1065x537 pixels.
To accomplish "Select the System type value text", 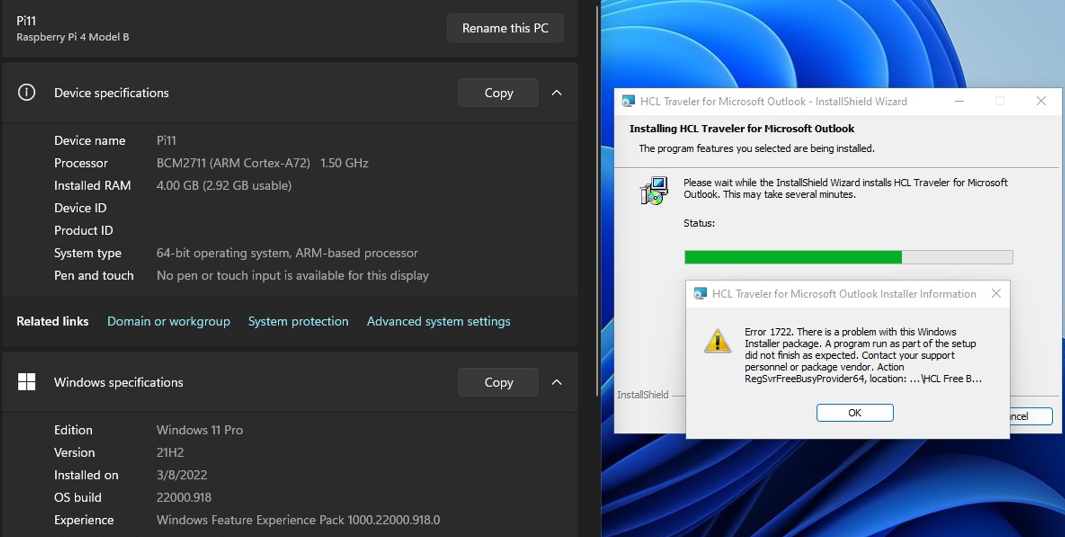I will [x=287, y=253].
